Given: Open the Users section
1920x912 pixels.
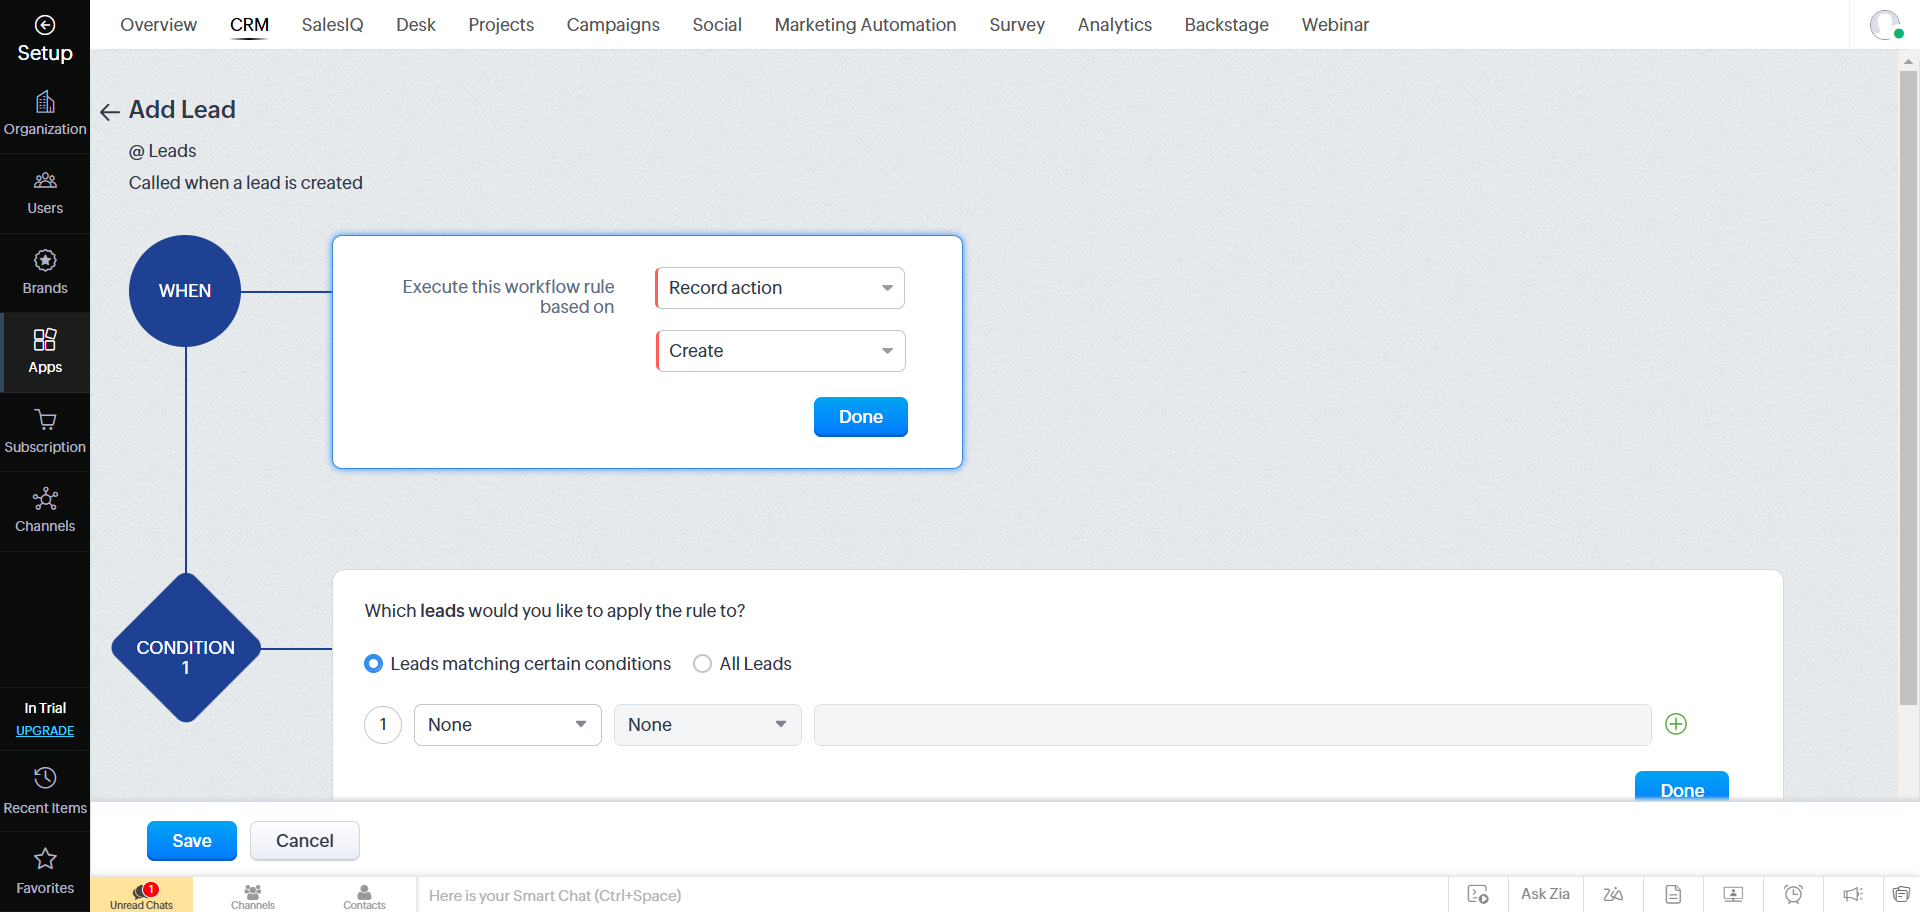Looking at the screenshot, I should tap(45, 193).
